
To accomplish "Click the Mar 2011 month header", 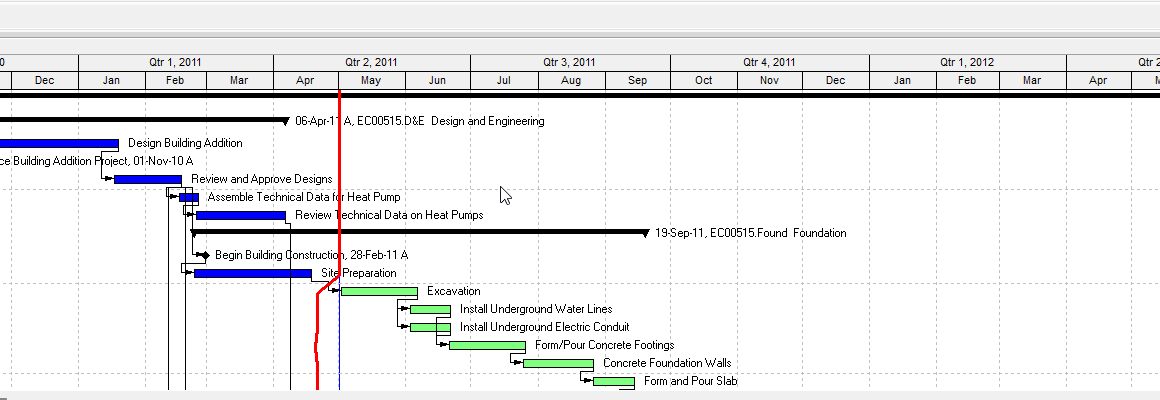I will click(x=240, y=81).
